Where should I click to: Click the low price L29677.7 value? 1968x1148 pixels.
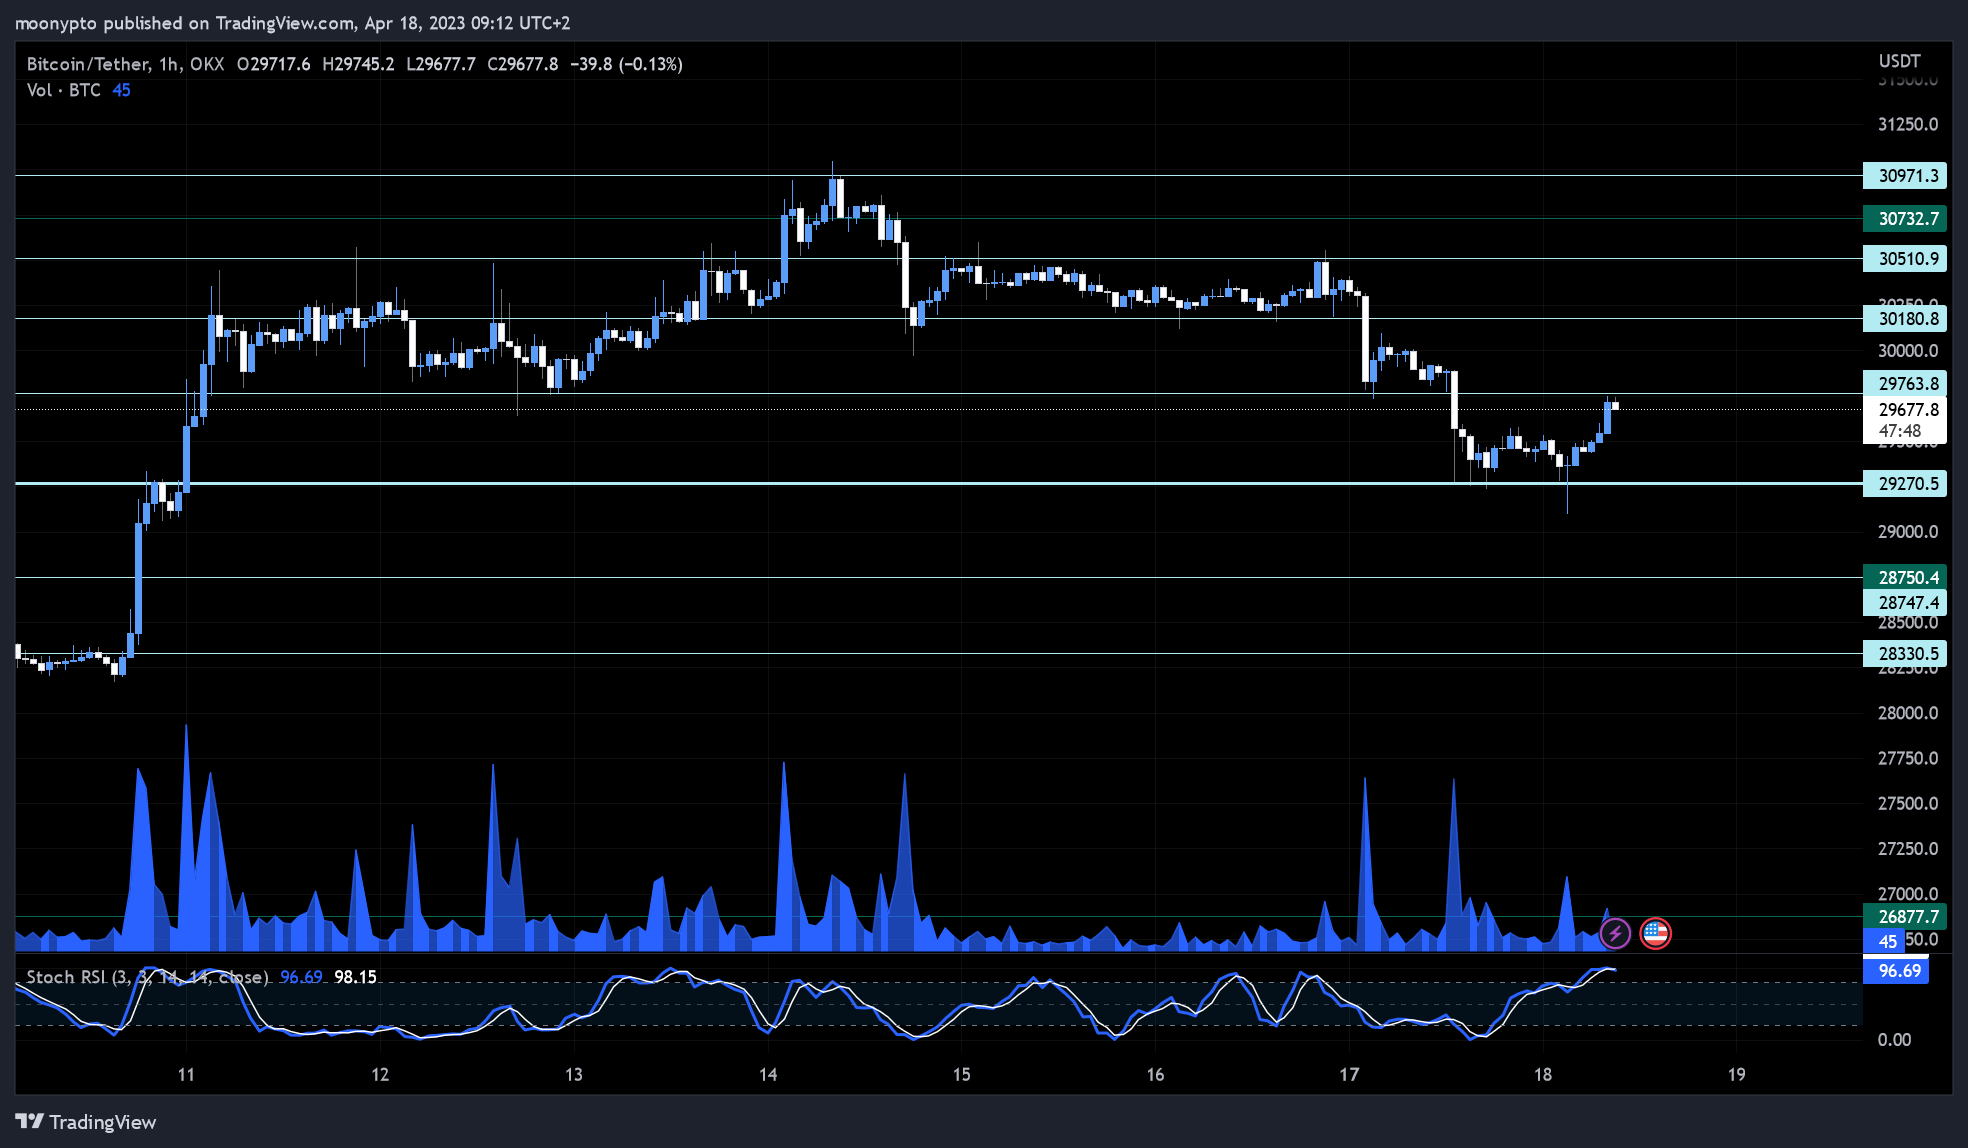point(441,64)
